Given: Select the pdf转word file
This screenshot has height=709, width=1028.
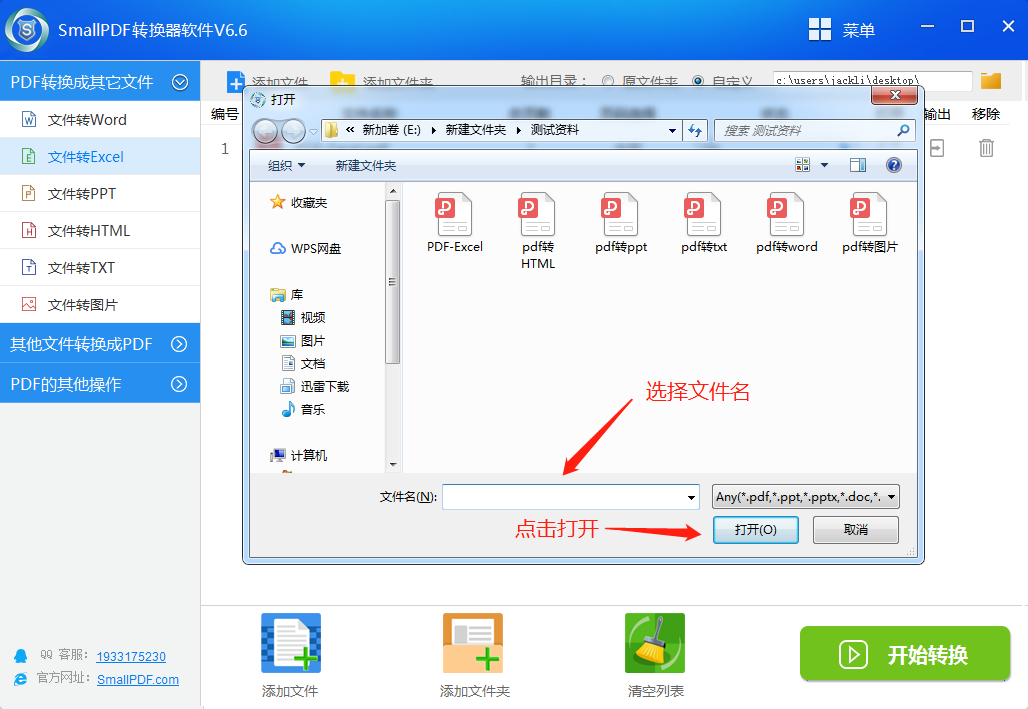Looking at the screenshot, I should (786, 214).
